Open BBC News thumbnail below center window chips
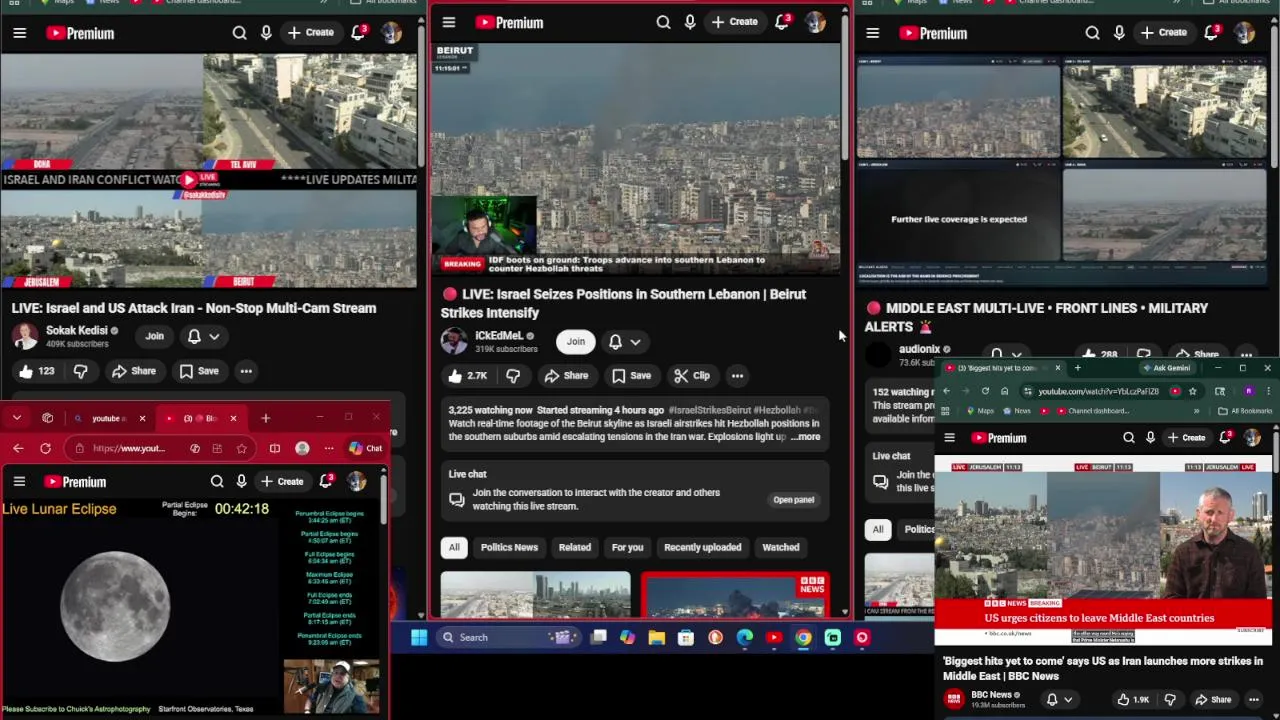1280x720 pixels. (x=735, y=595)
